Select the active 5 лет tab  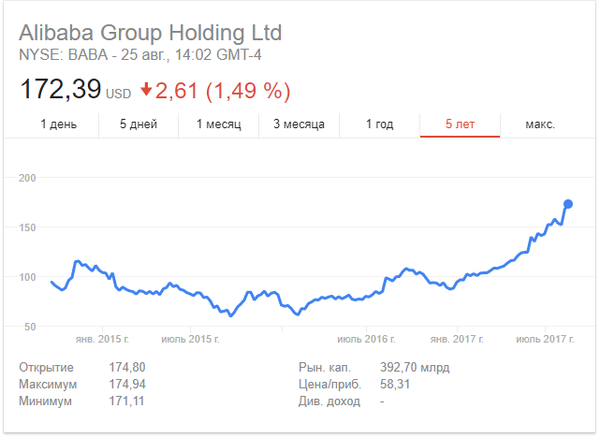[459, 124]
